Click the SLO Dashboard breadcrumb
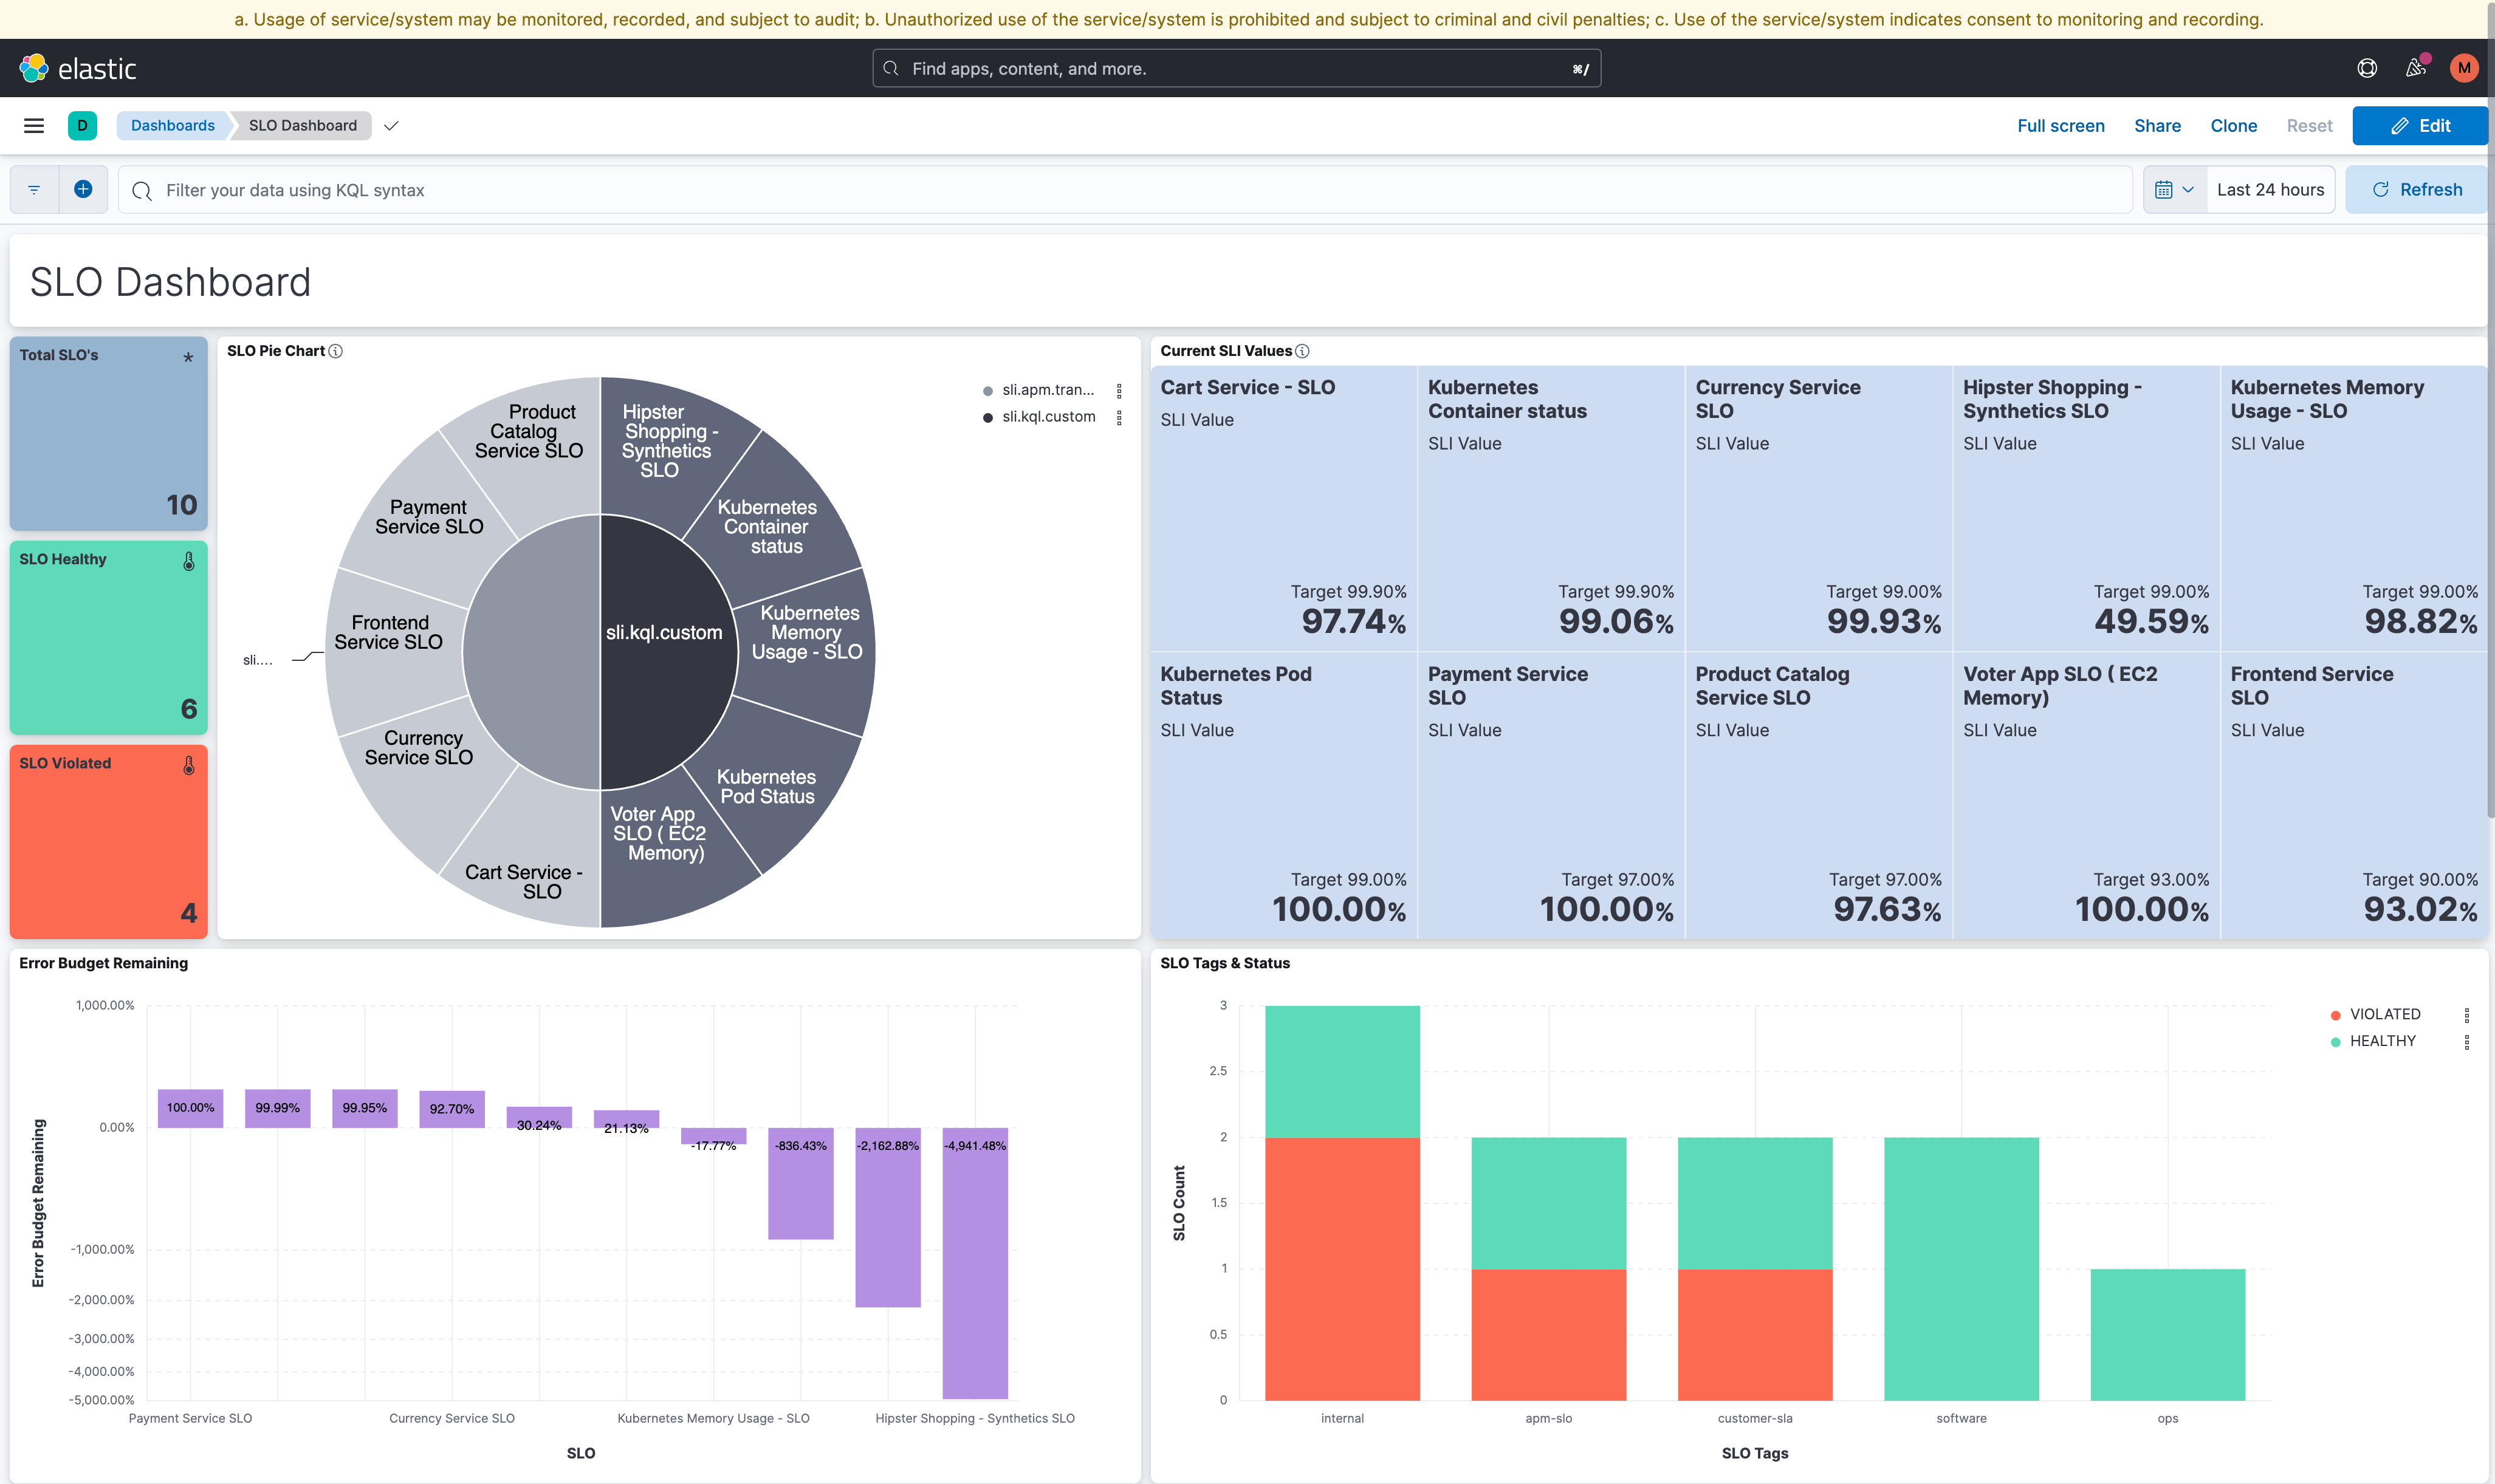The image size is (2495, 1484). [x=303, y=126]
